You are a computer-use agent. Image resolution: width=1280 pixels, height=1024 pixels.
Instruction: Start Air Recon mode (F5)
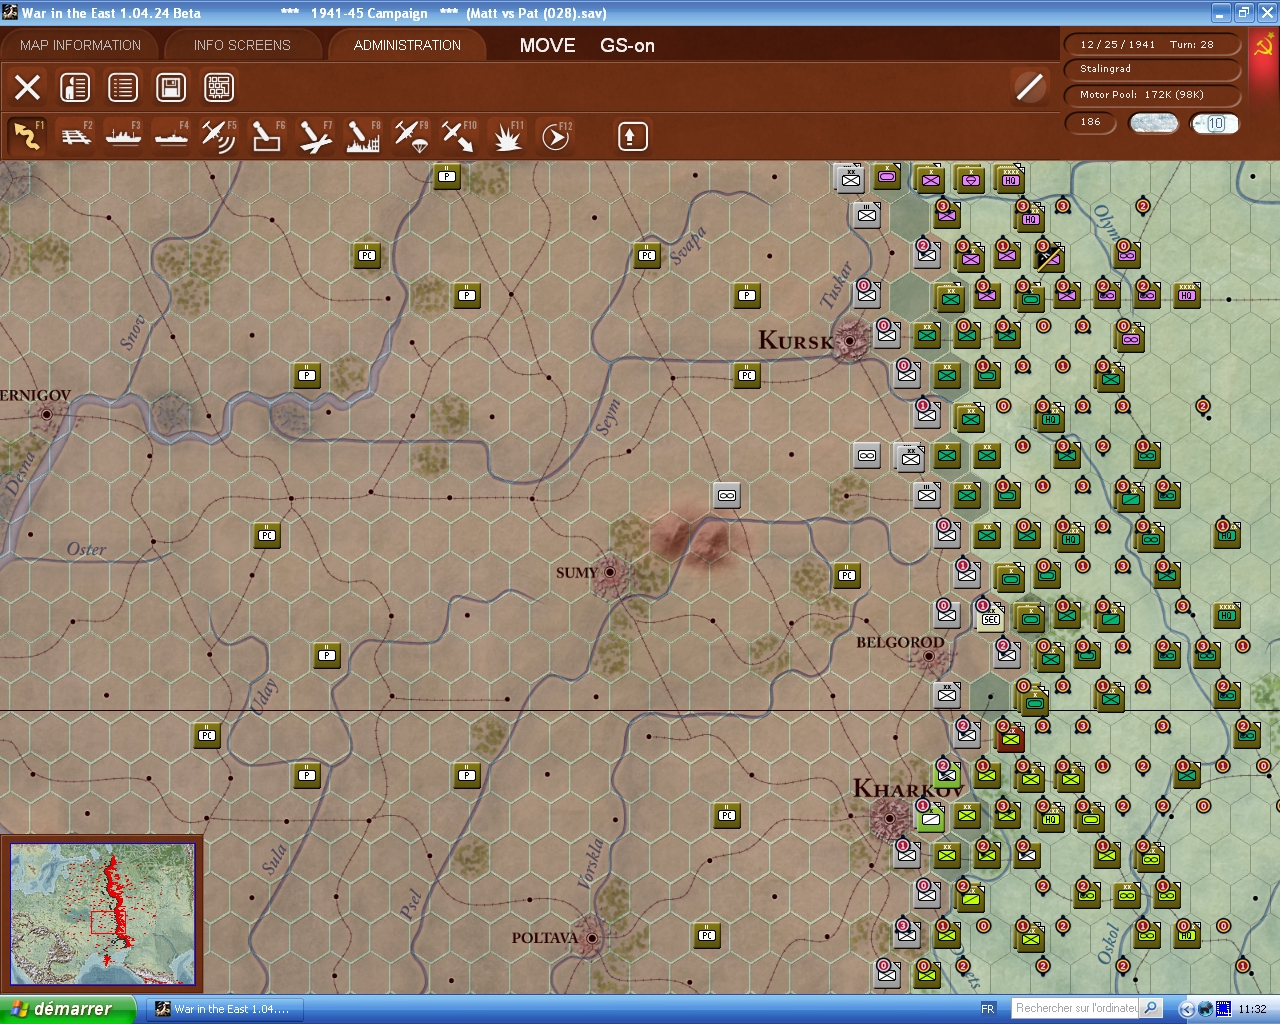tap(219, 136)
